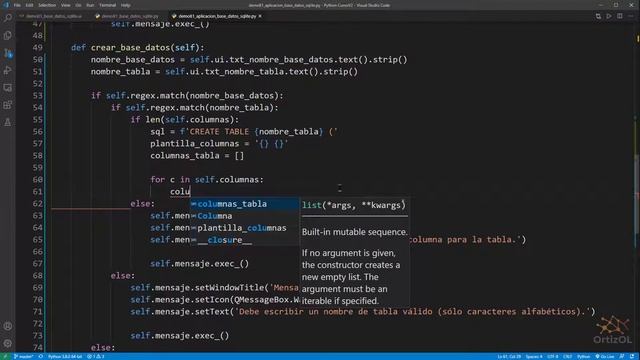Place cursor after 'colu' on line 61
Image resolution: width=640 pixels, height=360 pixels.
pos(191,192)
